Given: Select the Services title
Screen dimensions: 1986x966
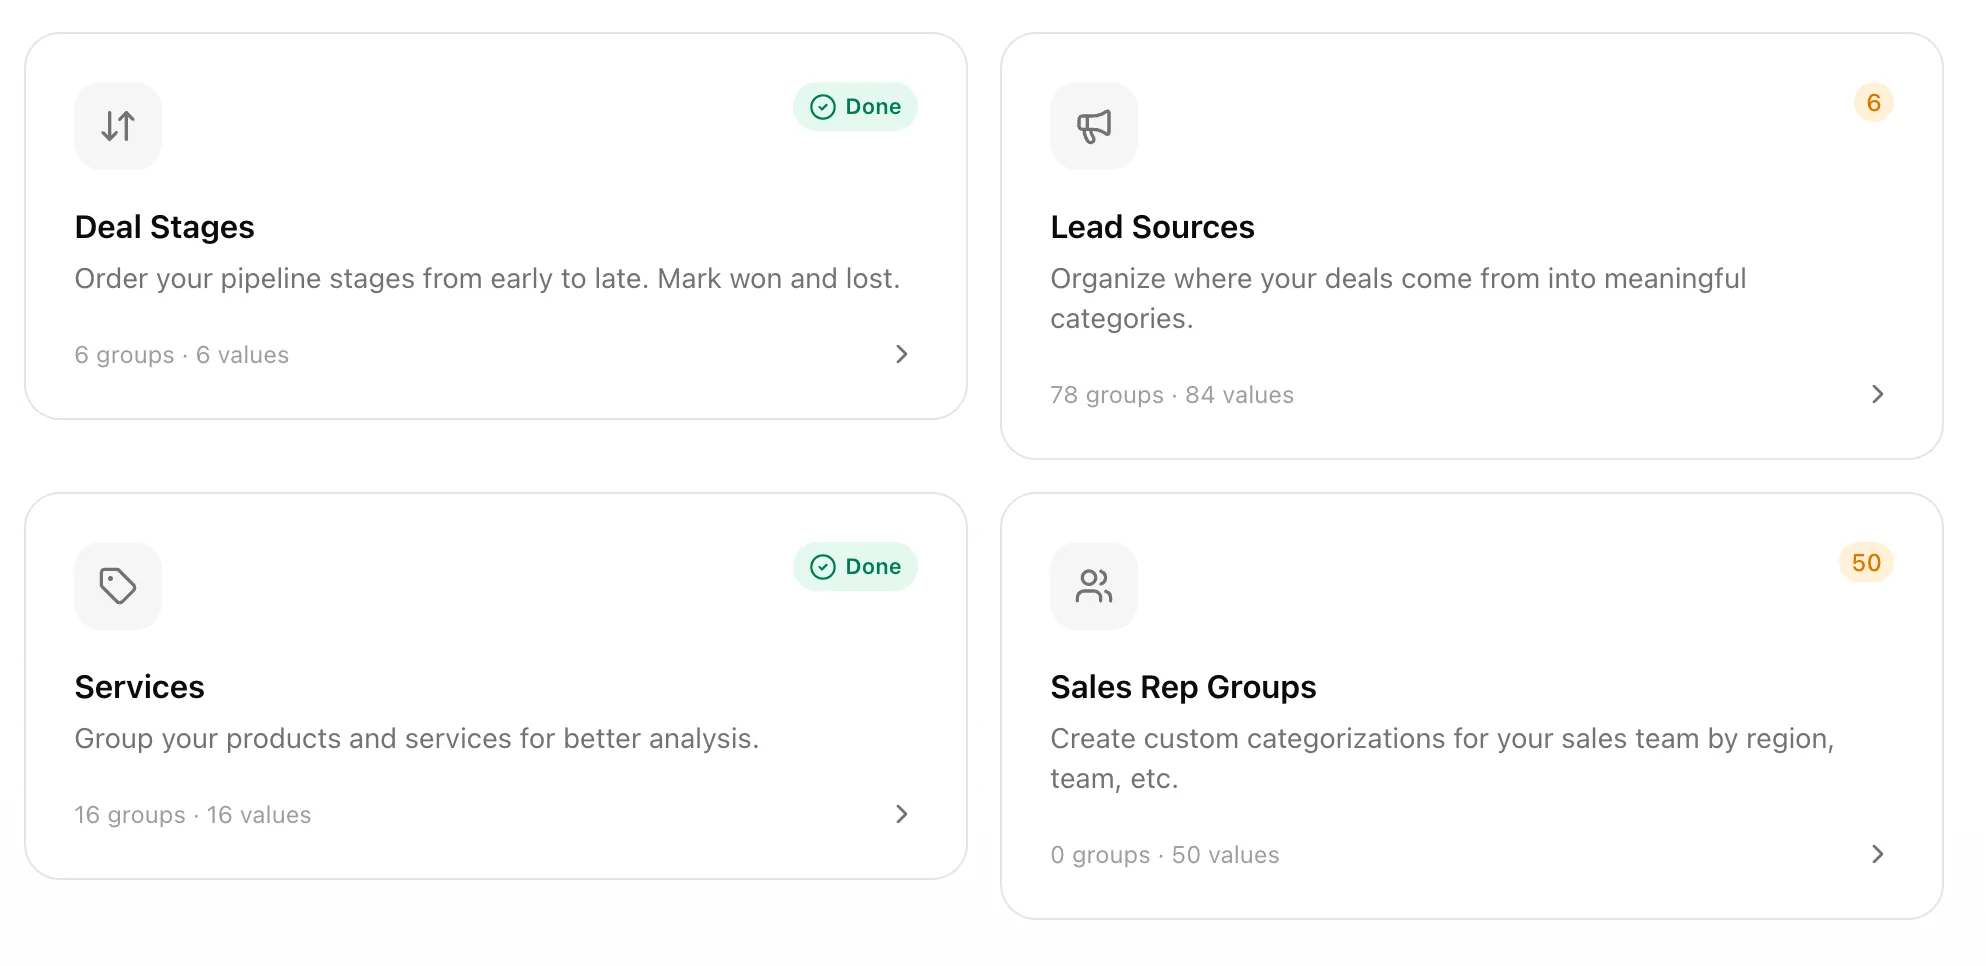Looking at the screenshot, I should 140,687.
